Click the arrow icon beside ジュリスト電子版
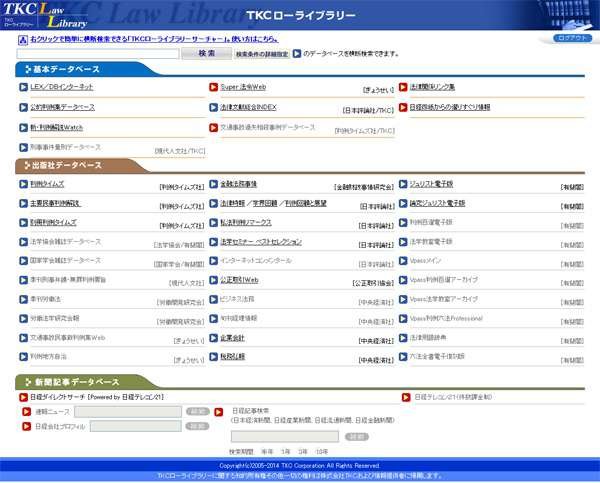 pyautogui.click(x=403, y=184)
